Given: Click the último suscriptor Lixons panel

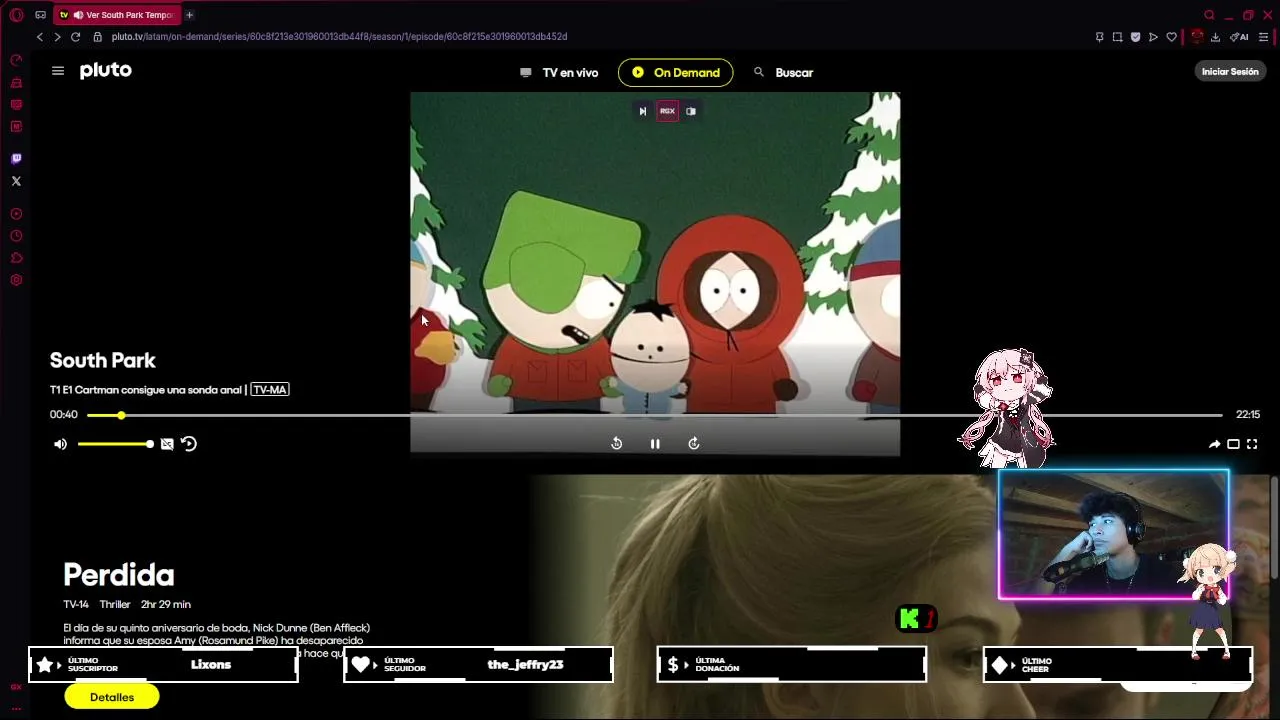Looking at the screenshot, I should [163, 664].
